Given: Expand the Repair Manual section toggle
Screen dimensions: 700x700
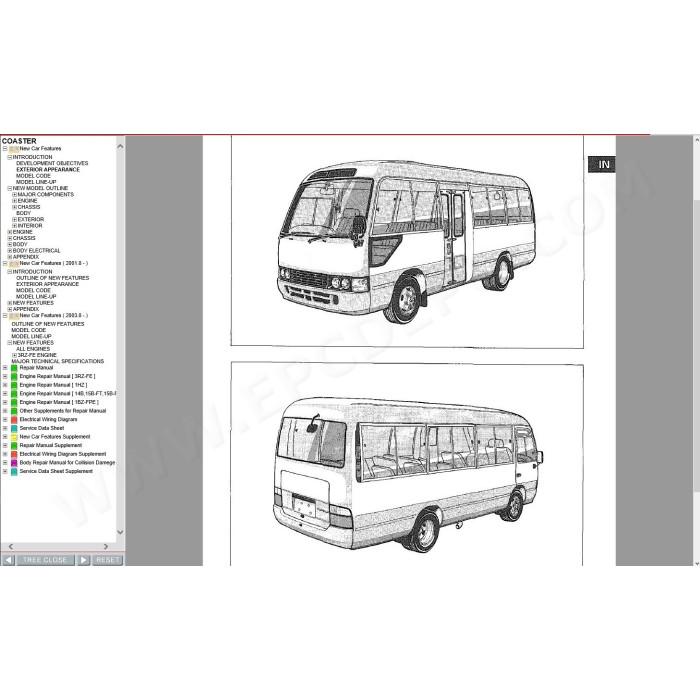Looking at the screenshot, I should (x=5, y=368).
